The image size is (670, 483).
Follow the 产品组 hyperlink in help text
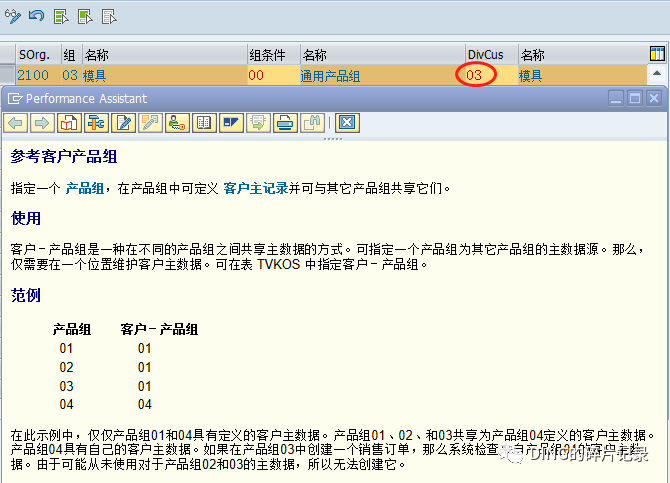(x=85, y=188)
